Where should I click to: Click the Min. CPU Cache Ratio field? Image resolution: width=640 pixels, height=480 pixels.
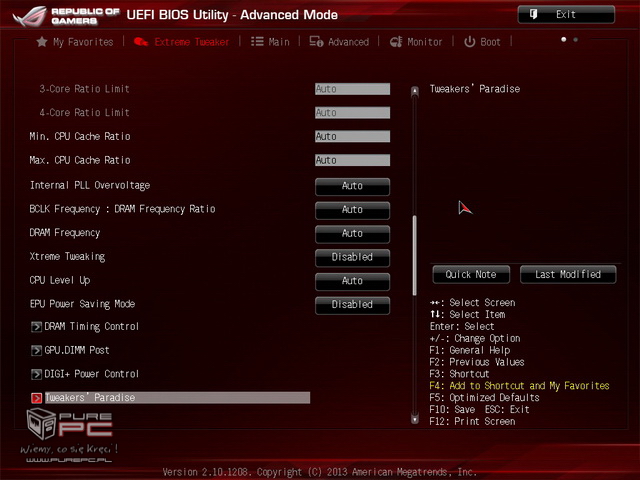coord(352,136)
